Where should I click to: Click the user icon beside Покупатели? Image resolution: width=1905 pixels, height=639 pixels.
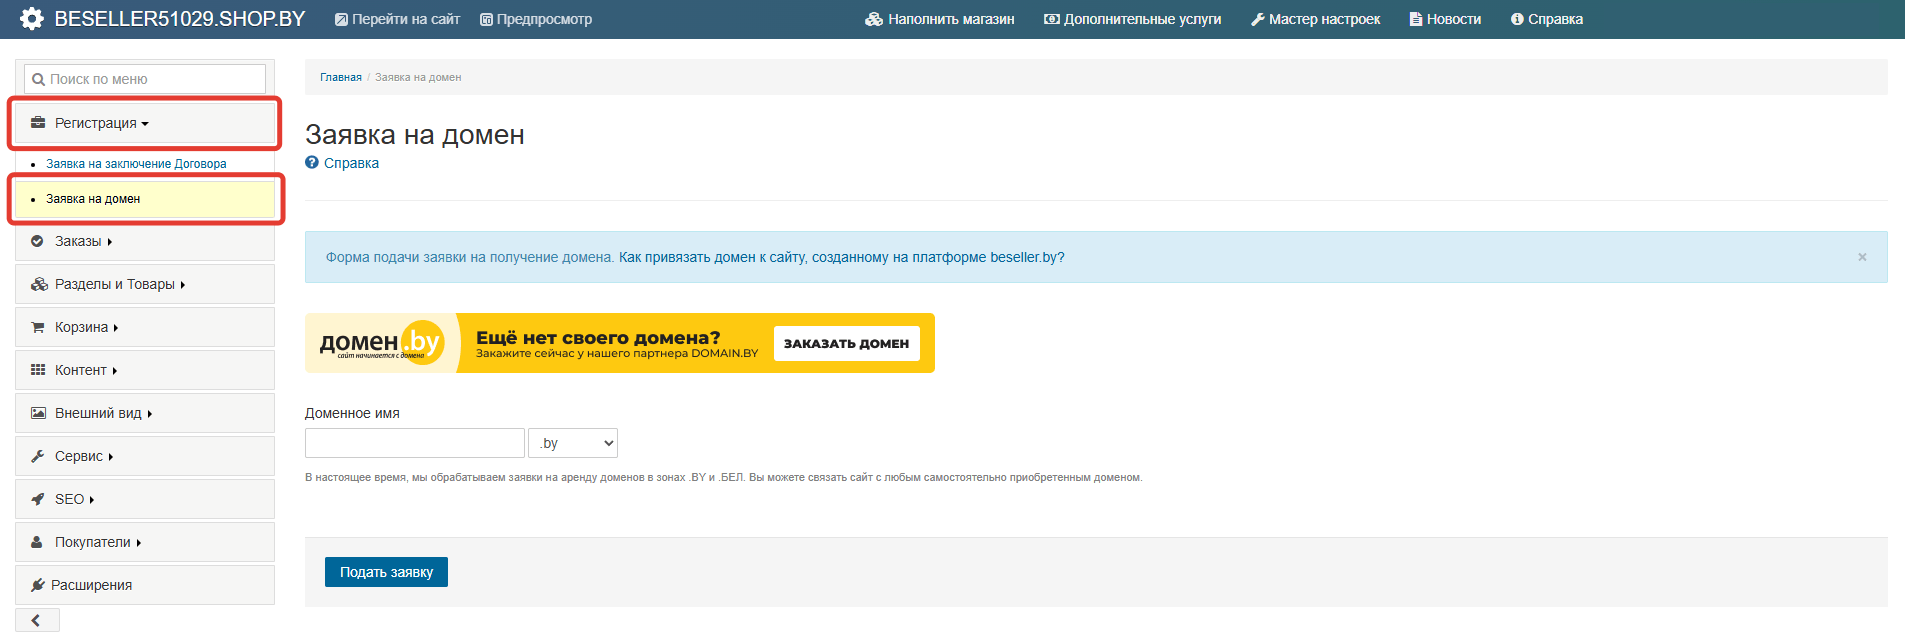37,542
